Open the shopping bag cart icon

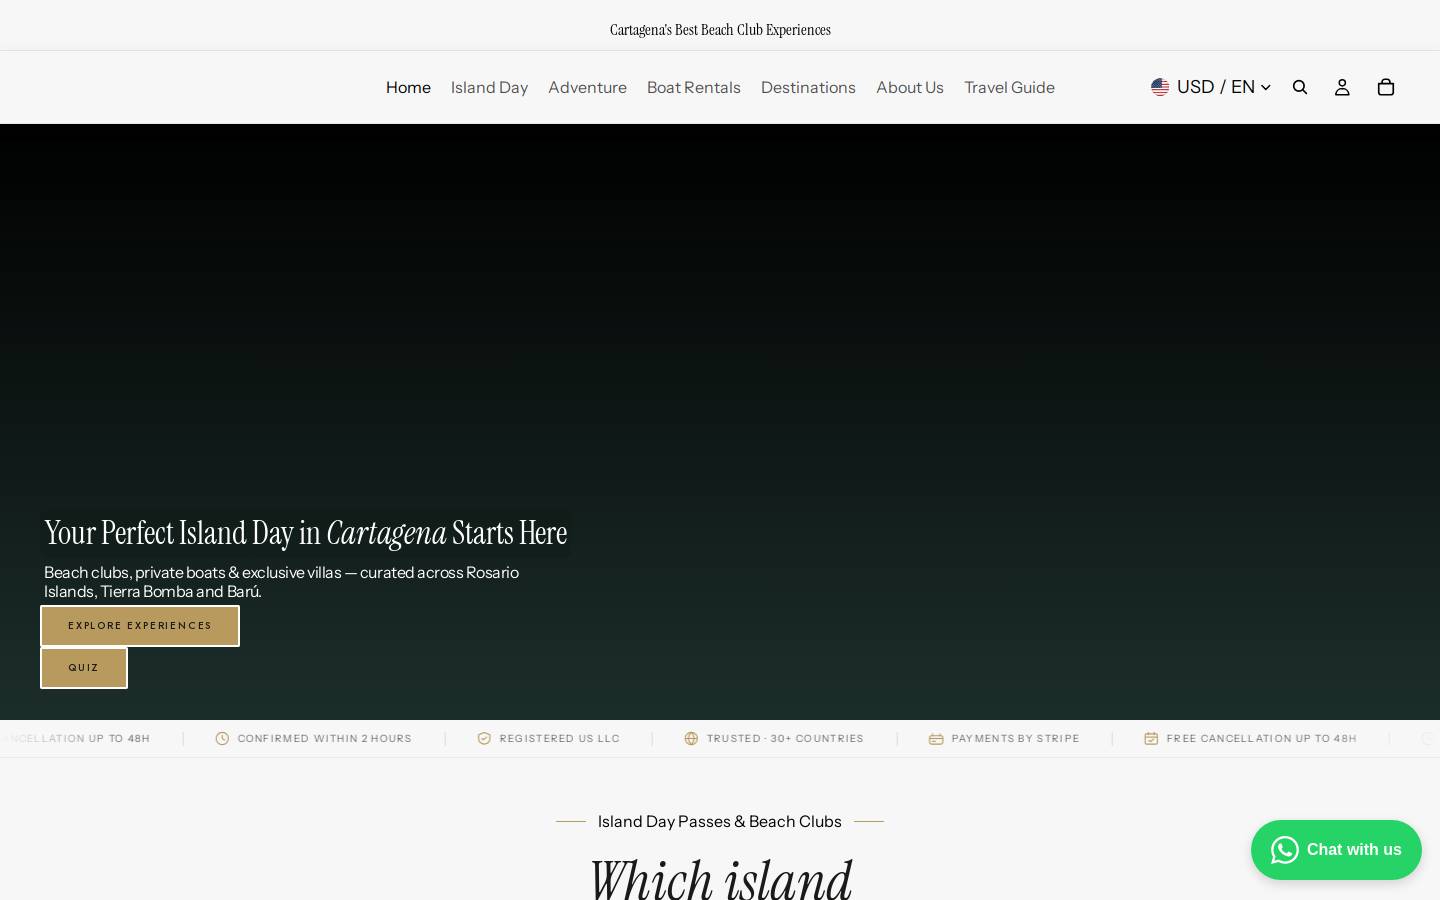pos(1386,87)
